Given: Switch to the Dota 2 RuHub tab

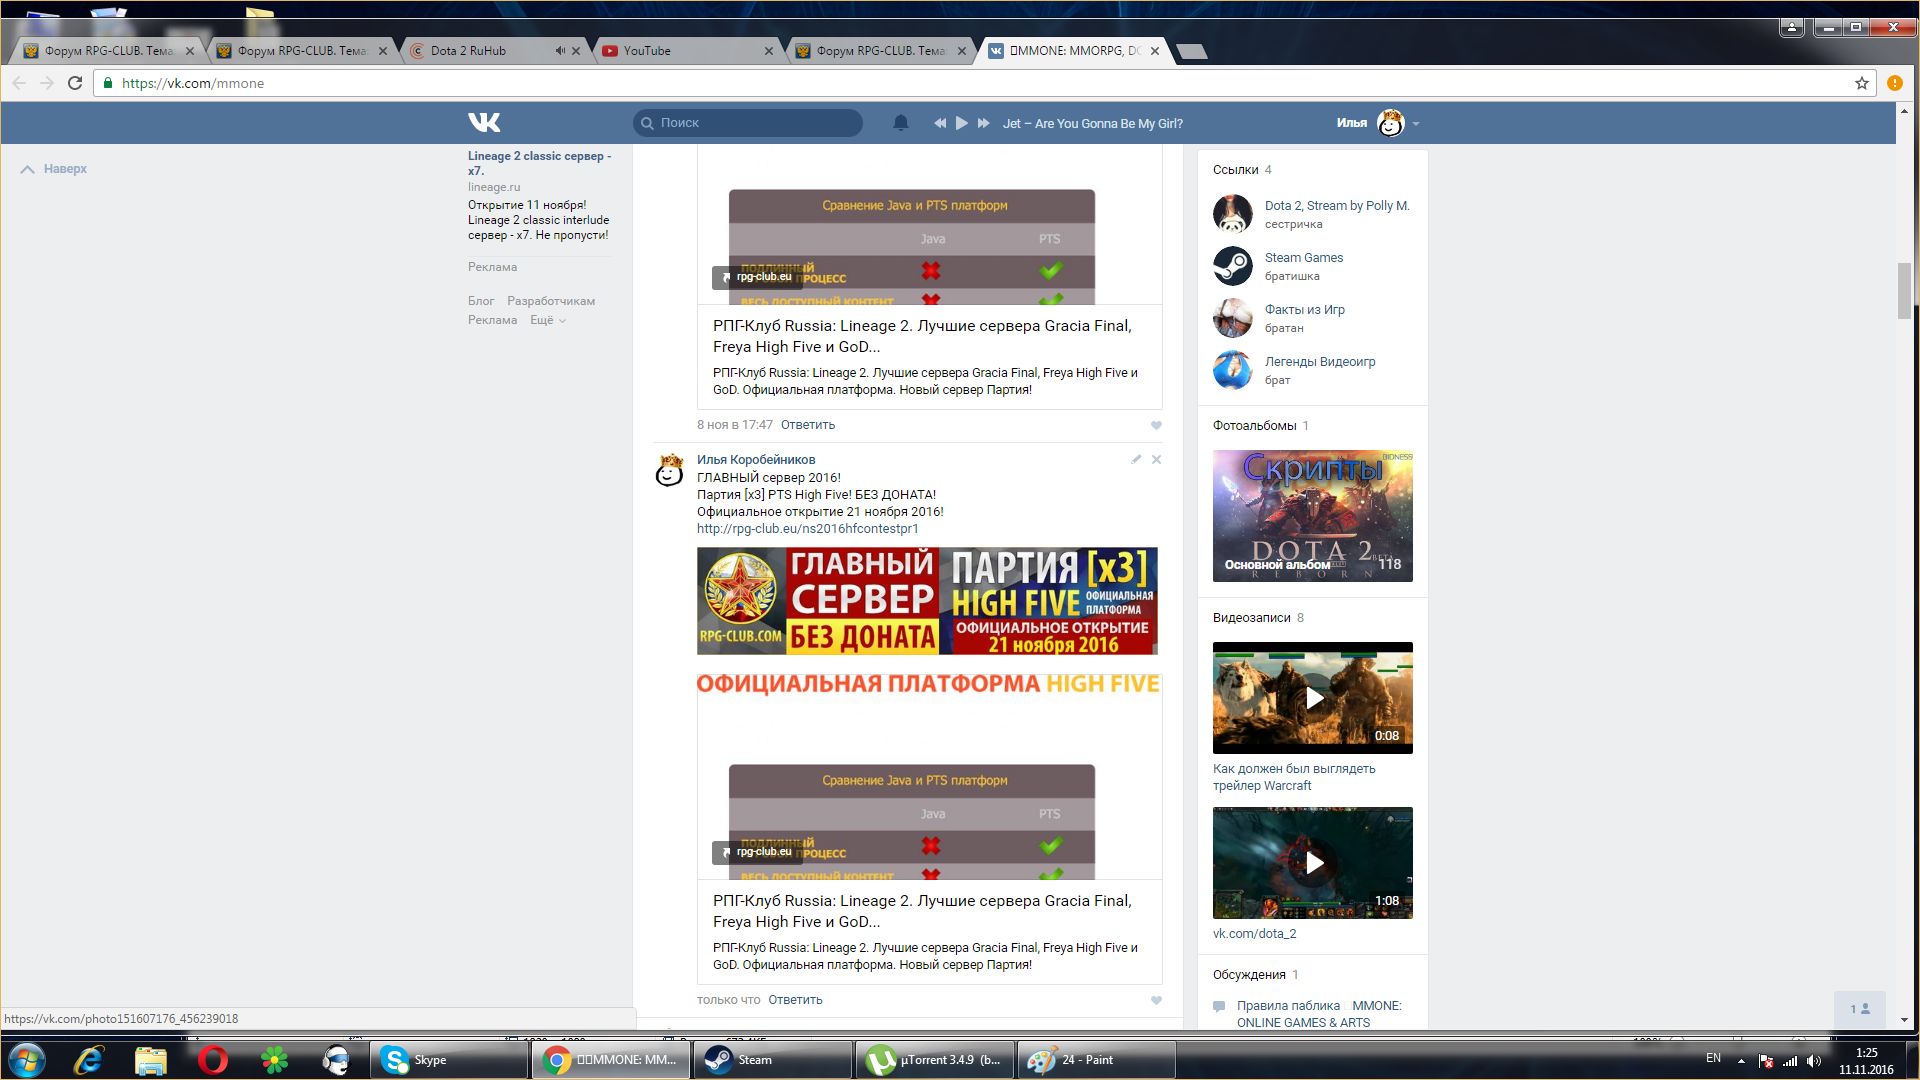Looking at the screenshot, I should click(468, 51).
